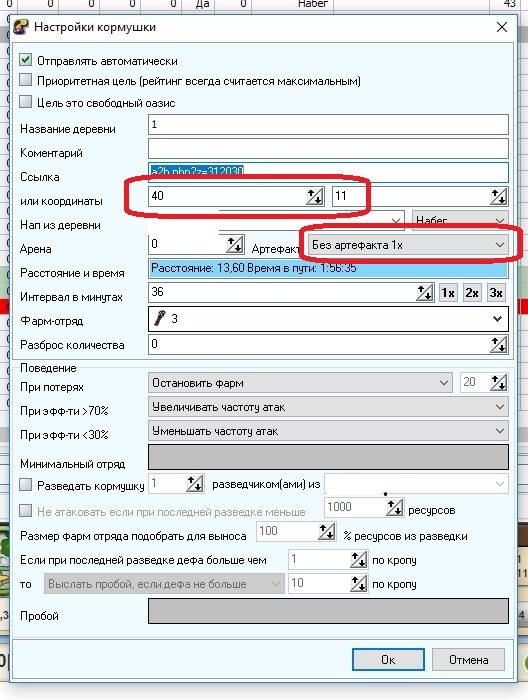Click the Интервал в минутах spinner icon
This screenshot has height=700, width=528.
pos(425,293)
